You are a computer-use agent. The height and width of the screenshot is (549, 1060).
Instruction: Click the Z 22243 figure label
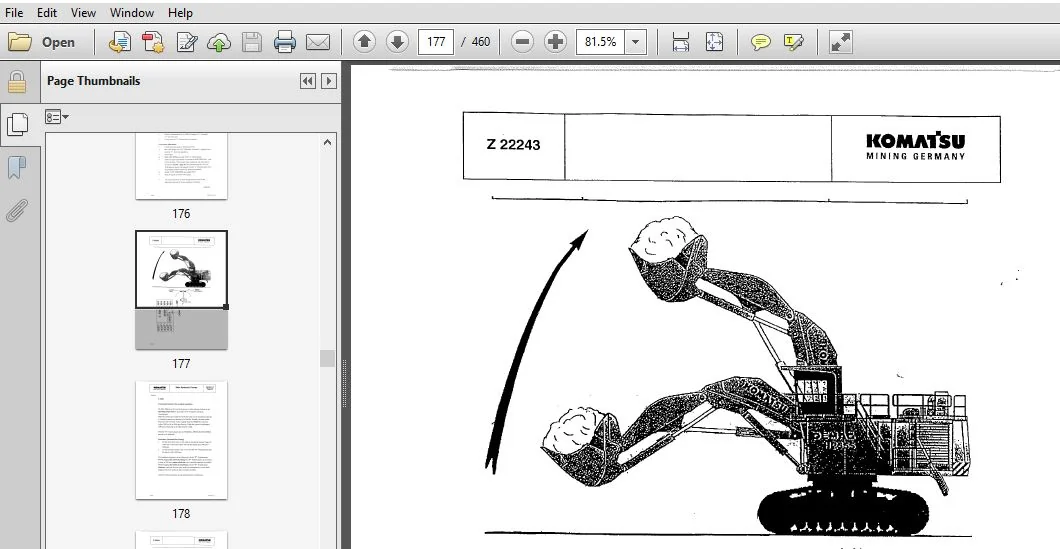tap(513, 145)
